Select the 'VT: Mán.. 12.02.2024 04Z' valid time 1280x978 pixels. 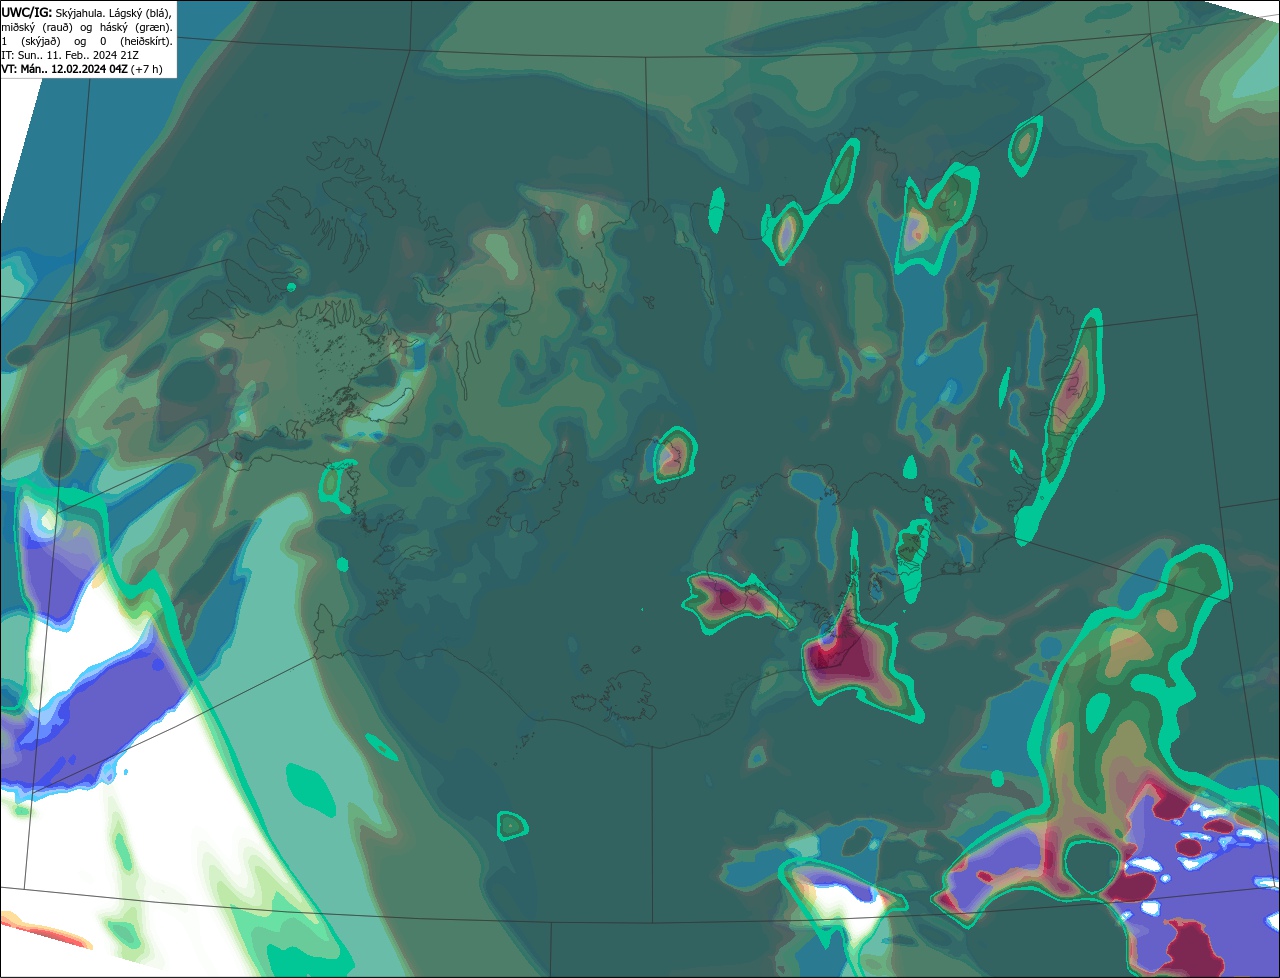64,69
